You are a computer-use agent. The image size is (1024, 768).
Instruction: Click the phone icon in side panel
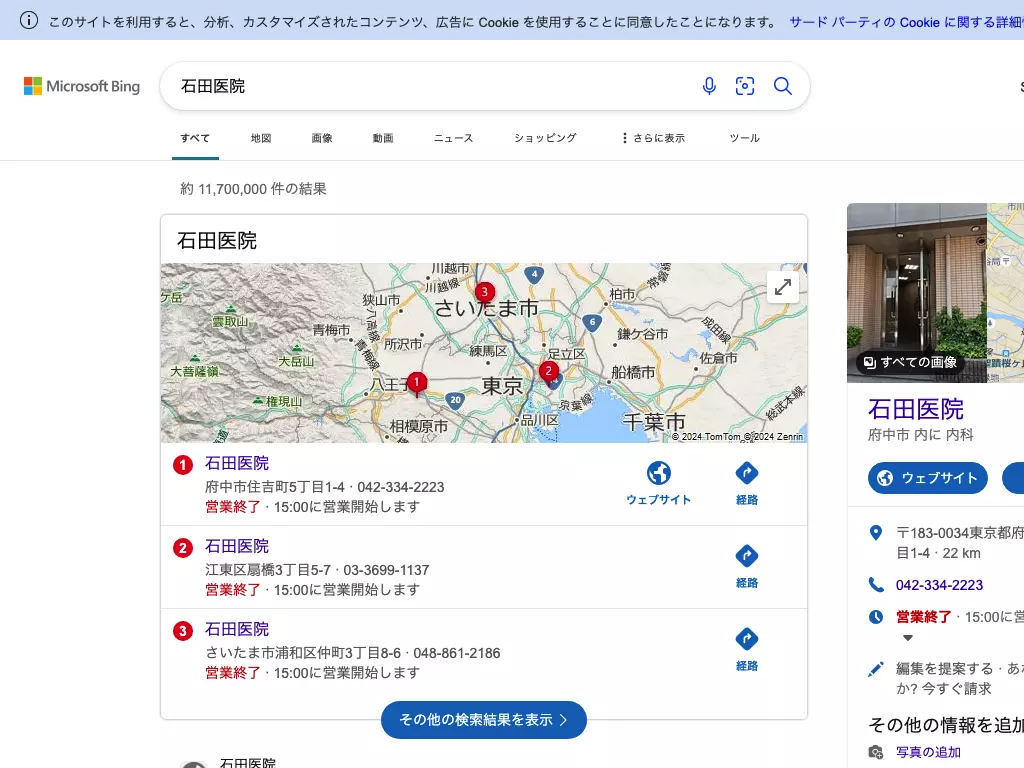pos(876,584)
